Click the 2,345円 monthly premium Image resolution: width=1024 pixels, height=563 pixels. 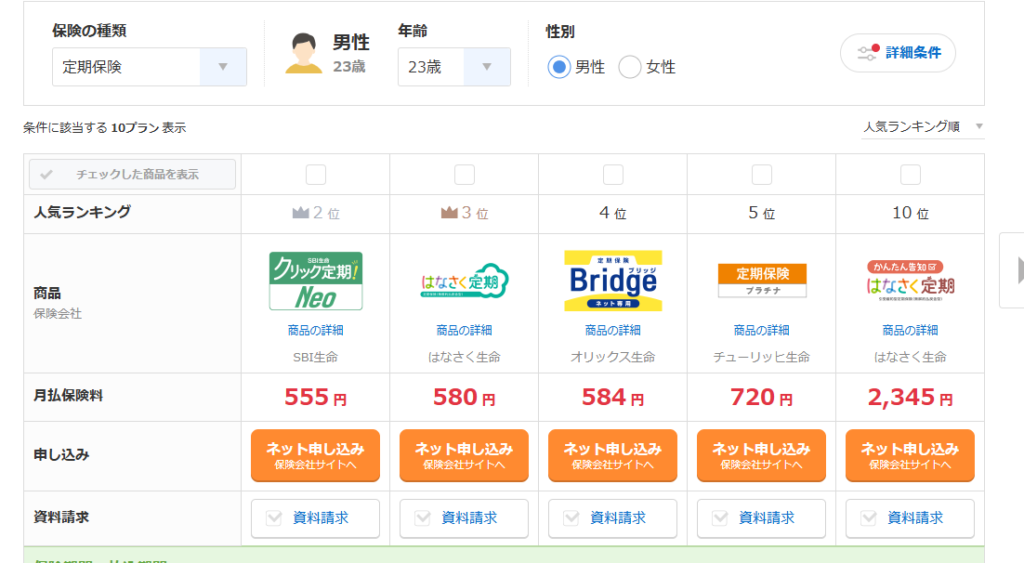pyautogui.click(x=910, y=397)
